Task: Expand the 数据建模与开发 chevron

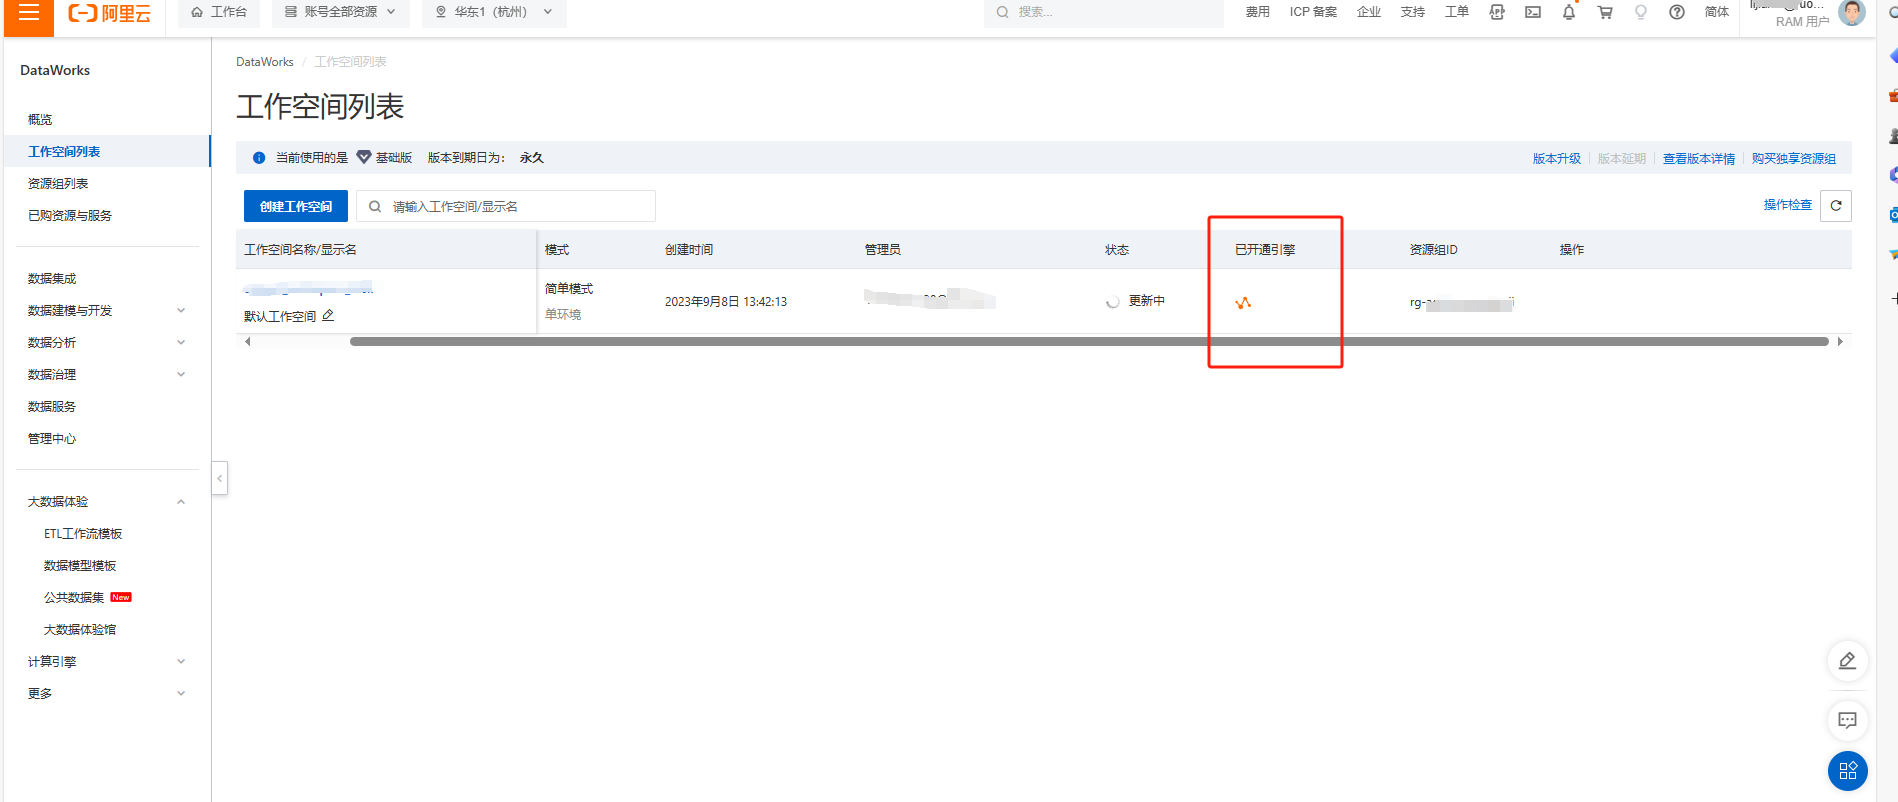Action: click(x=181, y=311)
